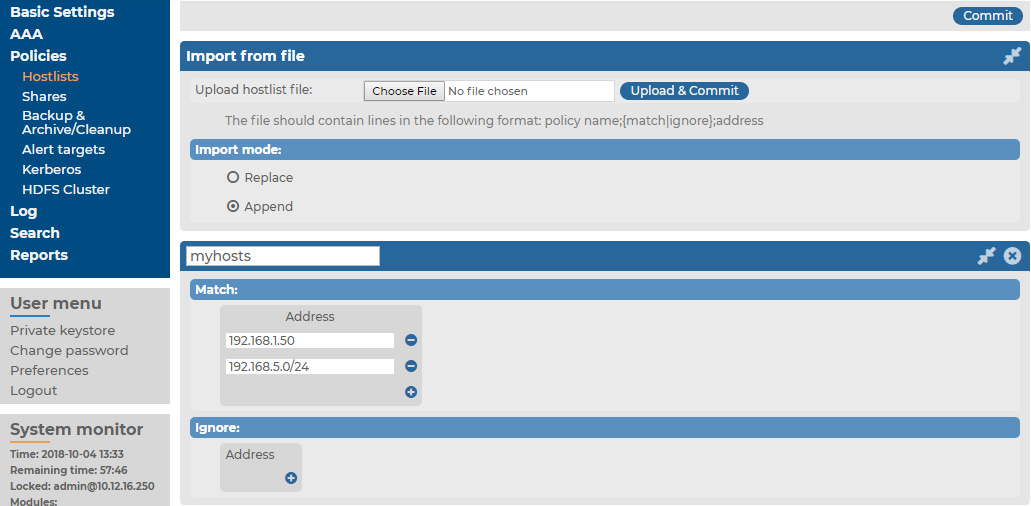Edit the myhosts policy name field
The image size is (1031, 506).
[283, 256]
